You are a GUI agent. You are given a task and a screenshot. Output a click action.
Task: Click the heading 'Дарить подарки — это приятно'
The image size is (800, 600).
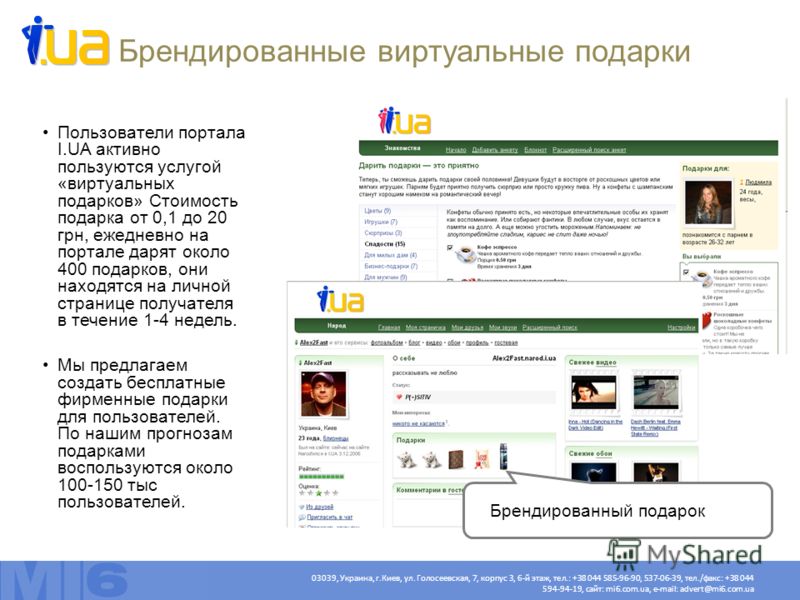418,166
